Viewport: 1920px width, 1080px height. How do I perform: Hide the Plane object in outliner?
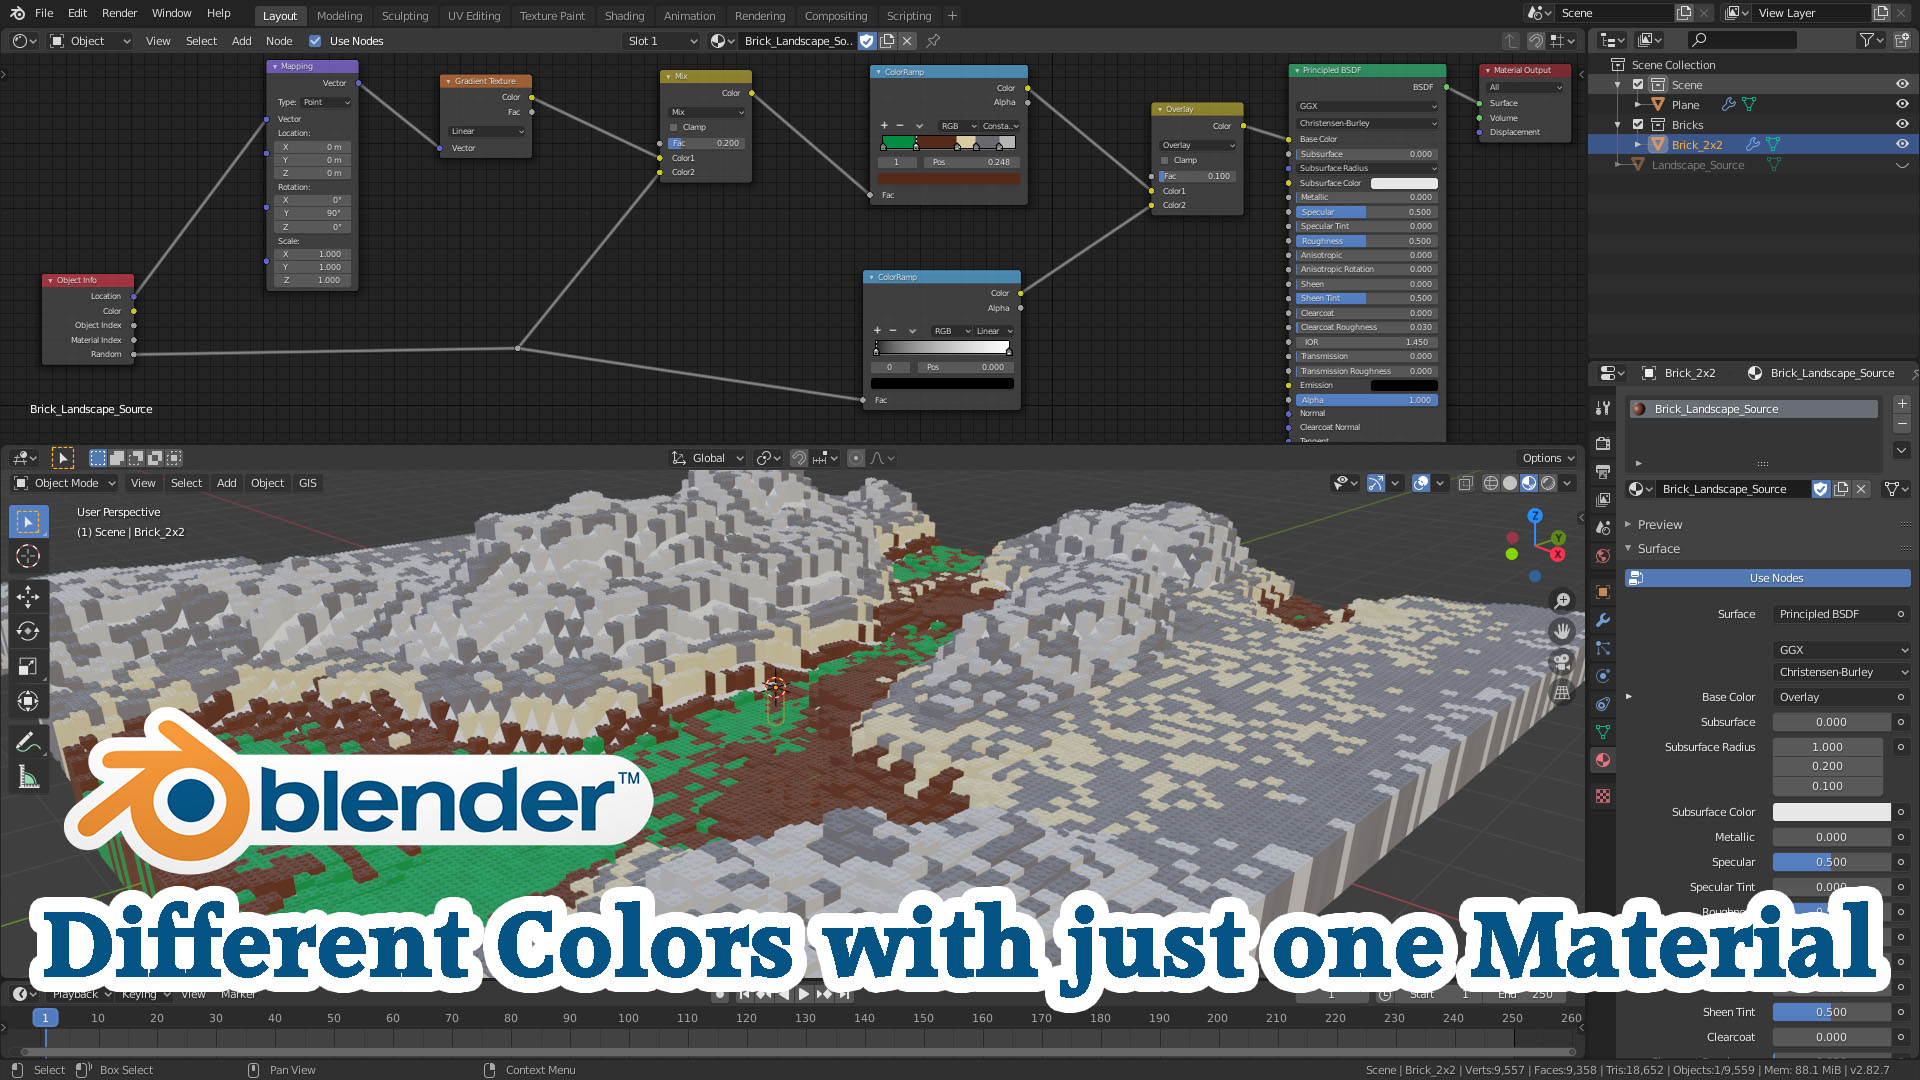coord(1902,104)
